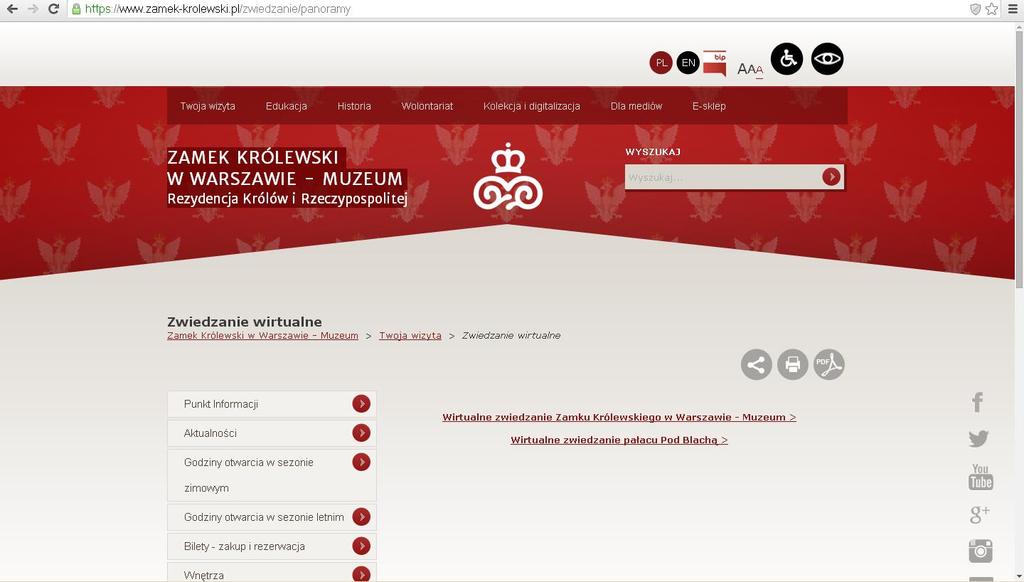Screen dimensions: 1024x582
Task: Click the share icon
Action: click(x=756, y=364)
